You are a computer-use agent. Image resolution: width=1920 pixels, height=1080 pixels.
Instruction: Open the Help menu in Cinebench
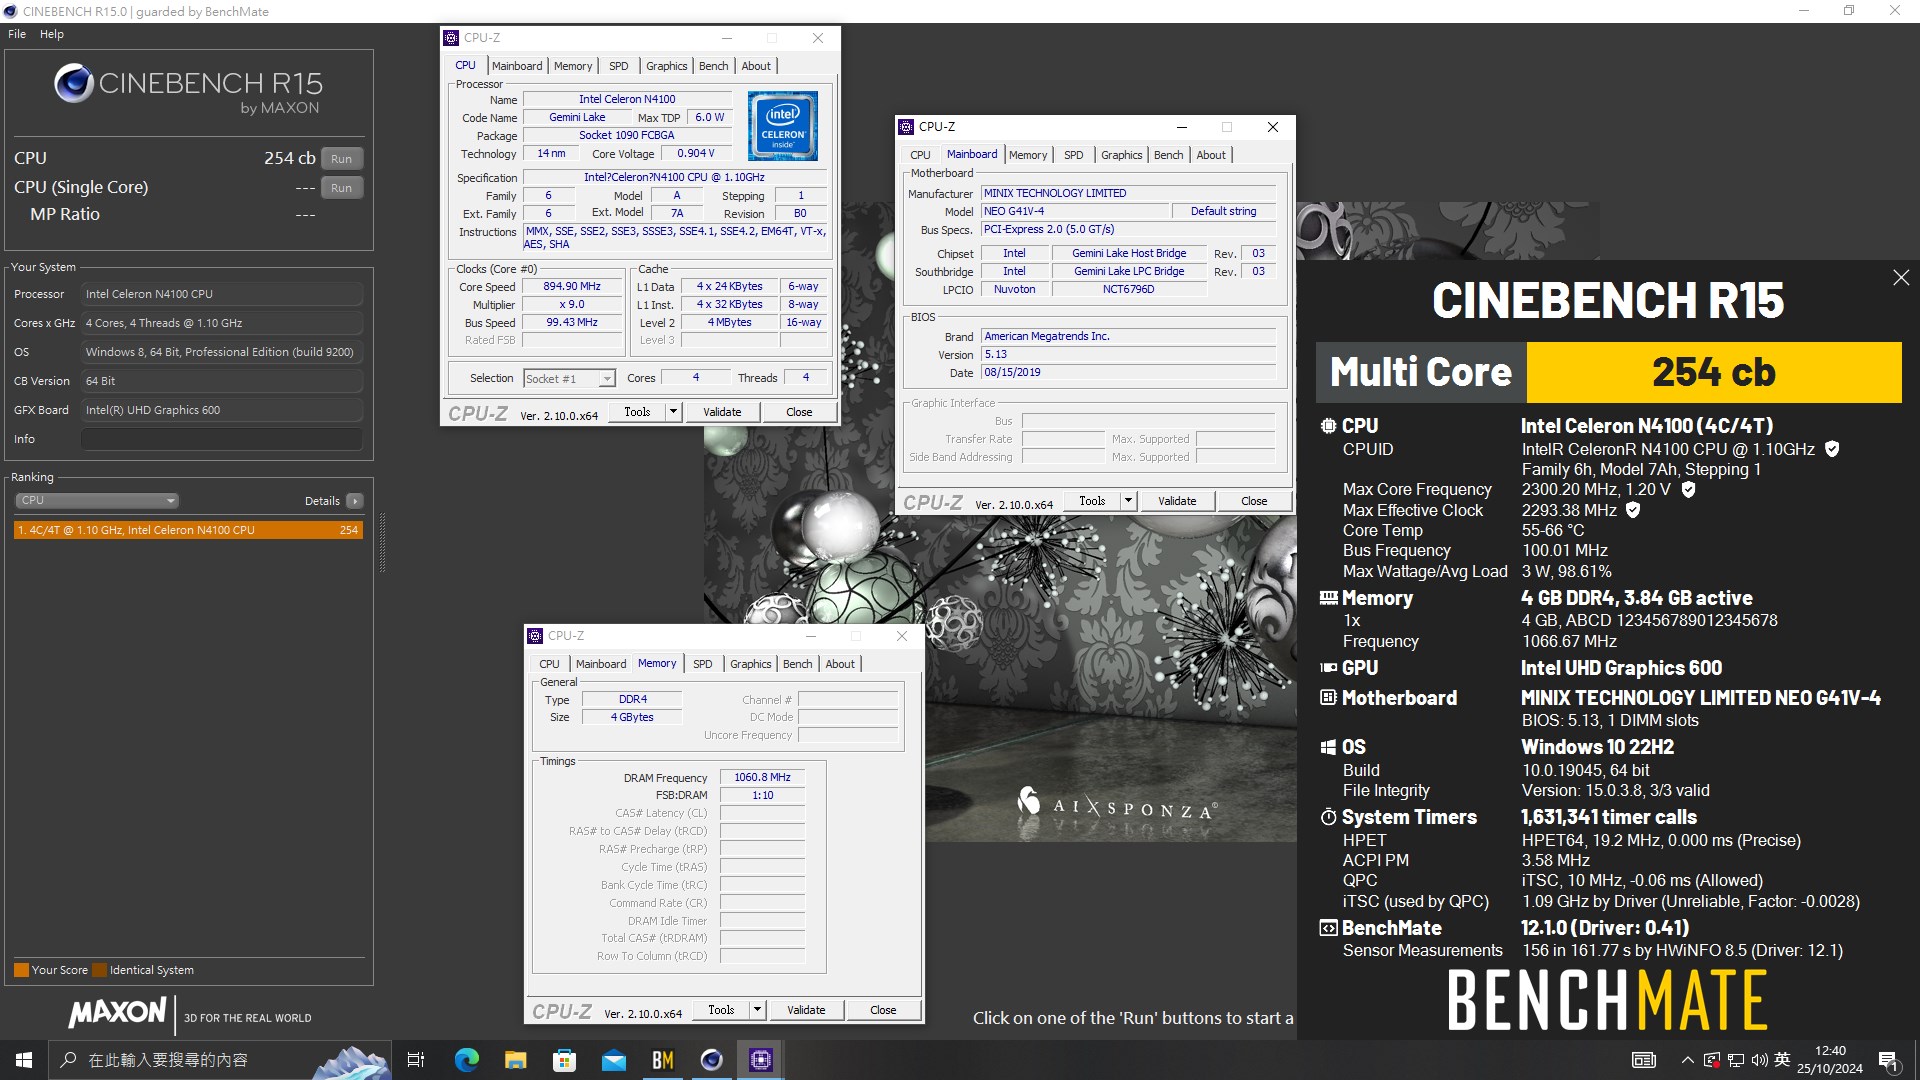pyautogui.click(x=52, y=34)
